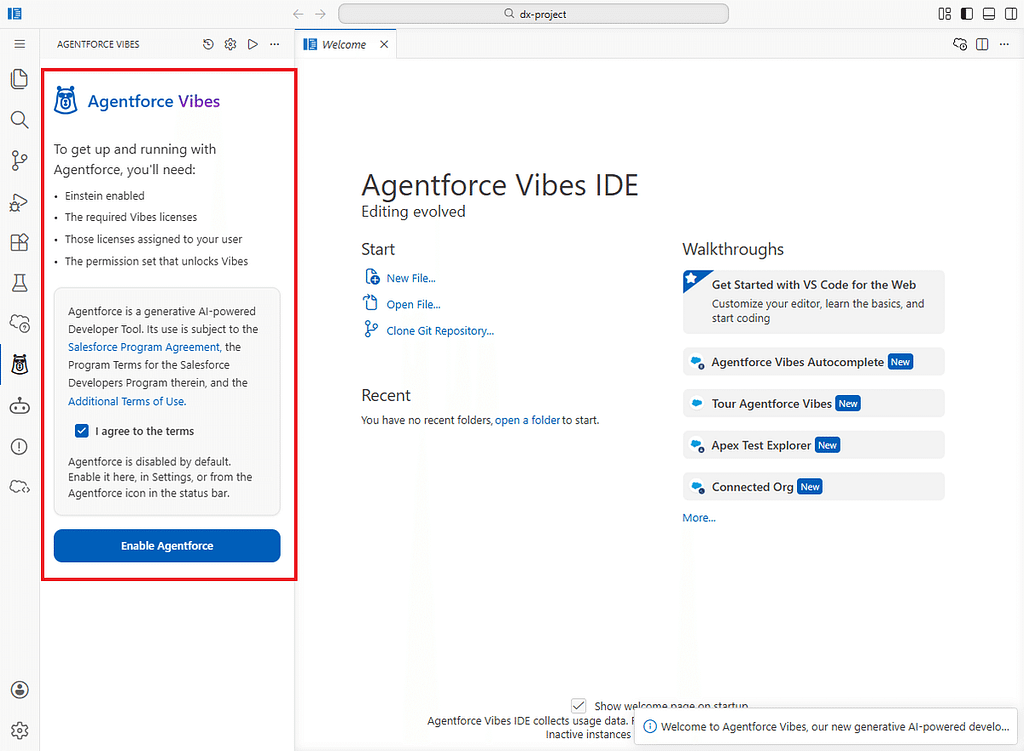Image resolution: width=1024 pixels, height=751 pixels.
Task: Toggle secondary side bar layout icon
Action: tap(1011, 14)
